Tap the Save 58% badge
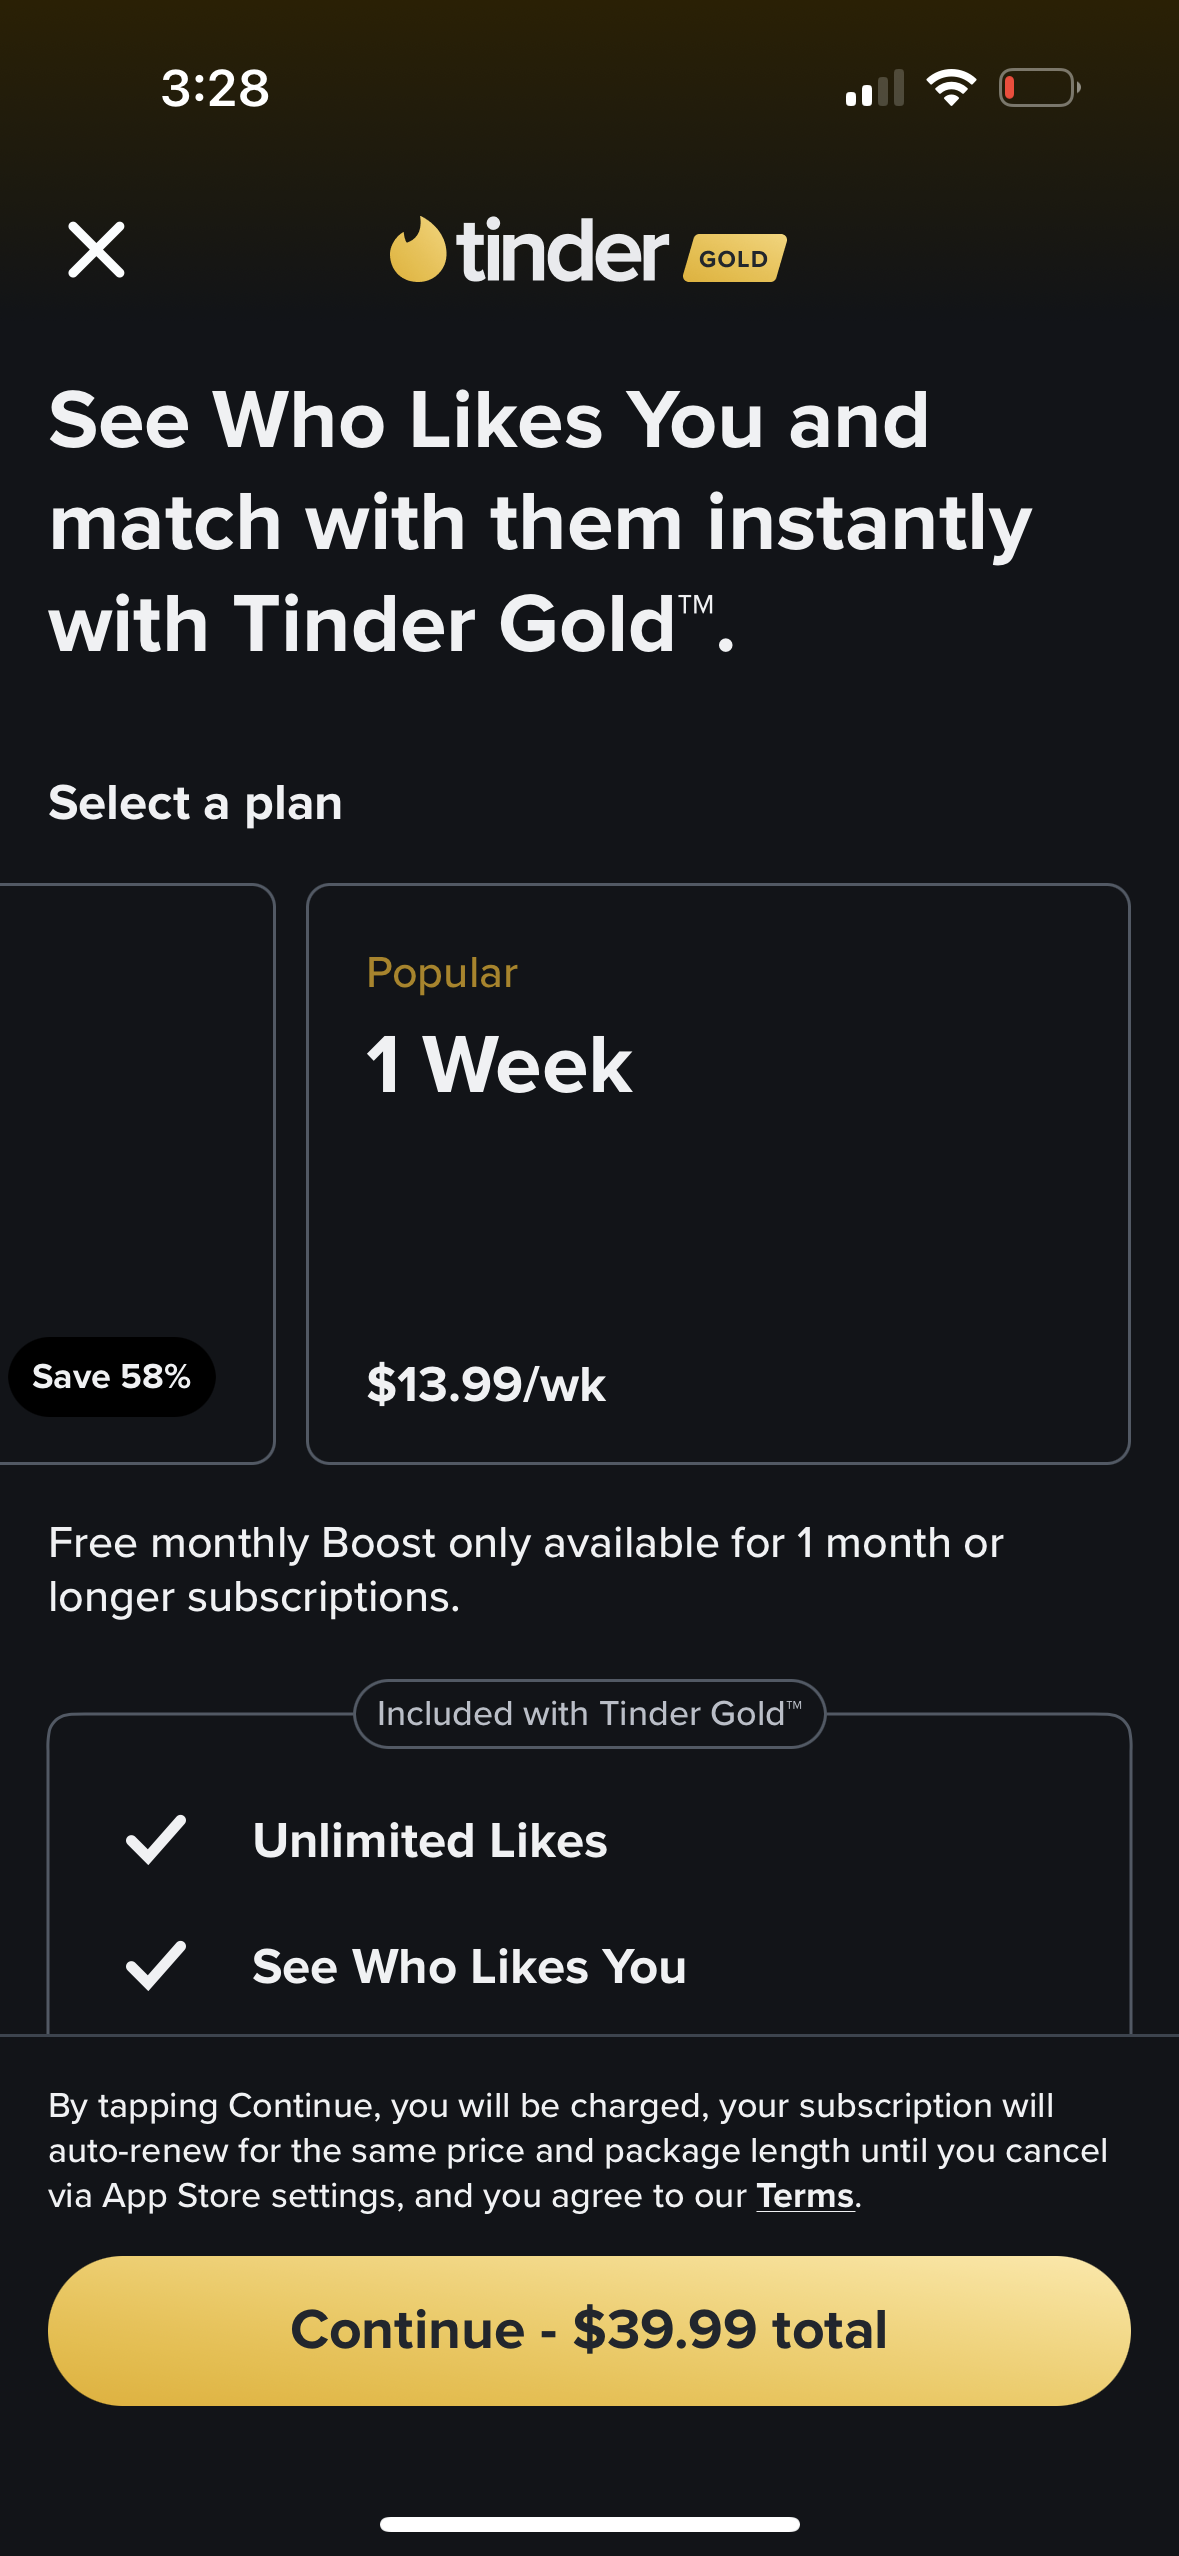This screenshot has width=1179, height=2556. coord(112,1377)
